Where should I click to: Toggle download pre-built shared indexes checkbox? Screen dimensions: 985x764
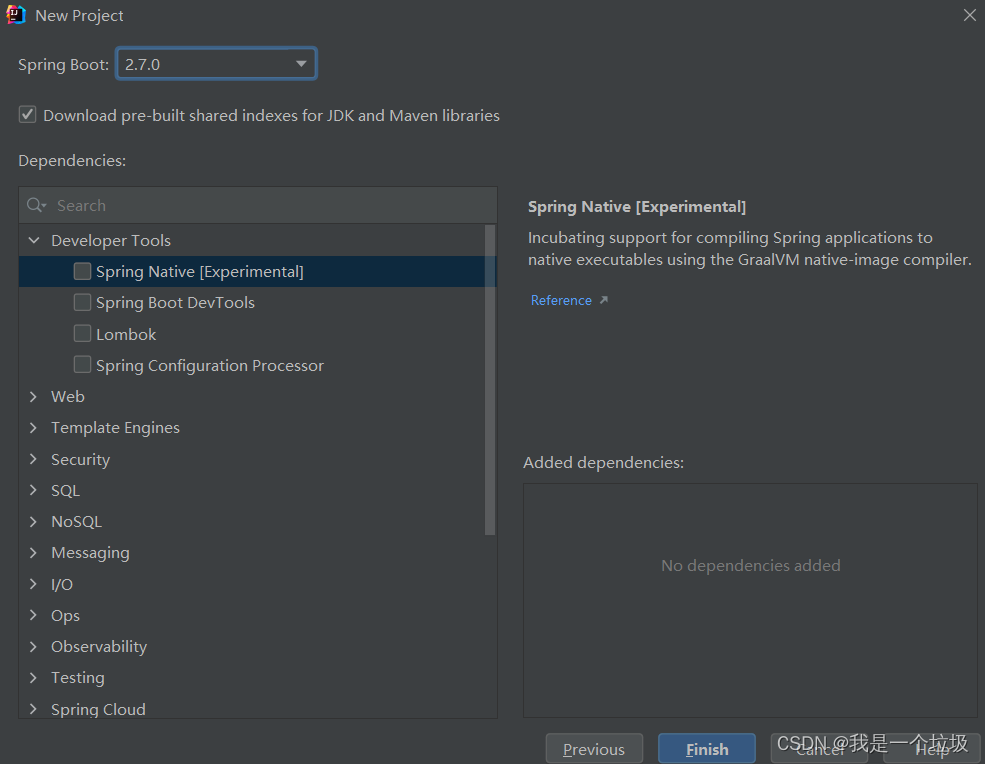(27, 115)
